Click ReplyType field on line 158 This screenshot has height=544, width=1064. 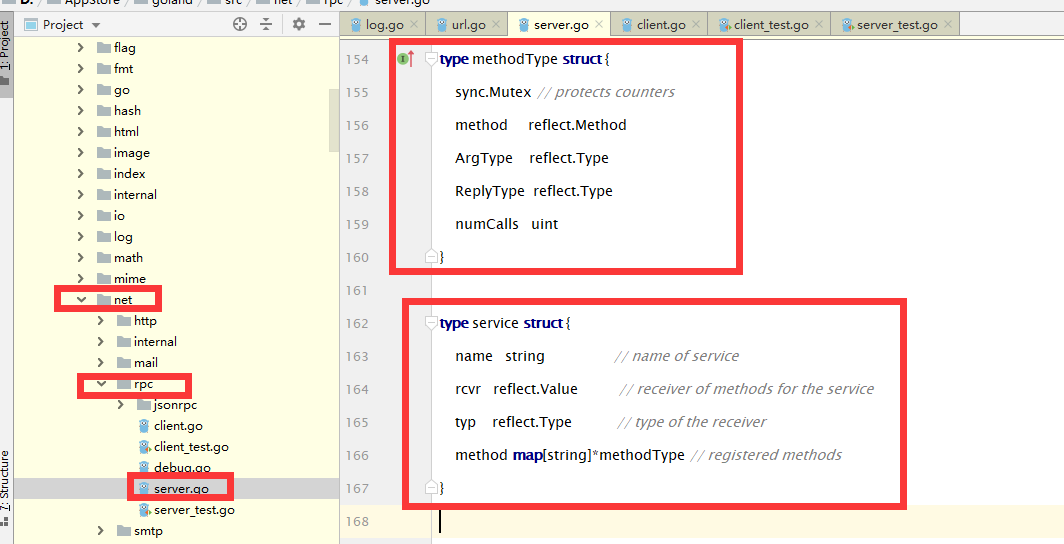pos(490,191)
